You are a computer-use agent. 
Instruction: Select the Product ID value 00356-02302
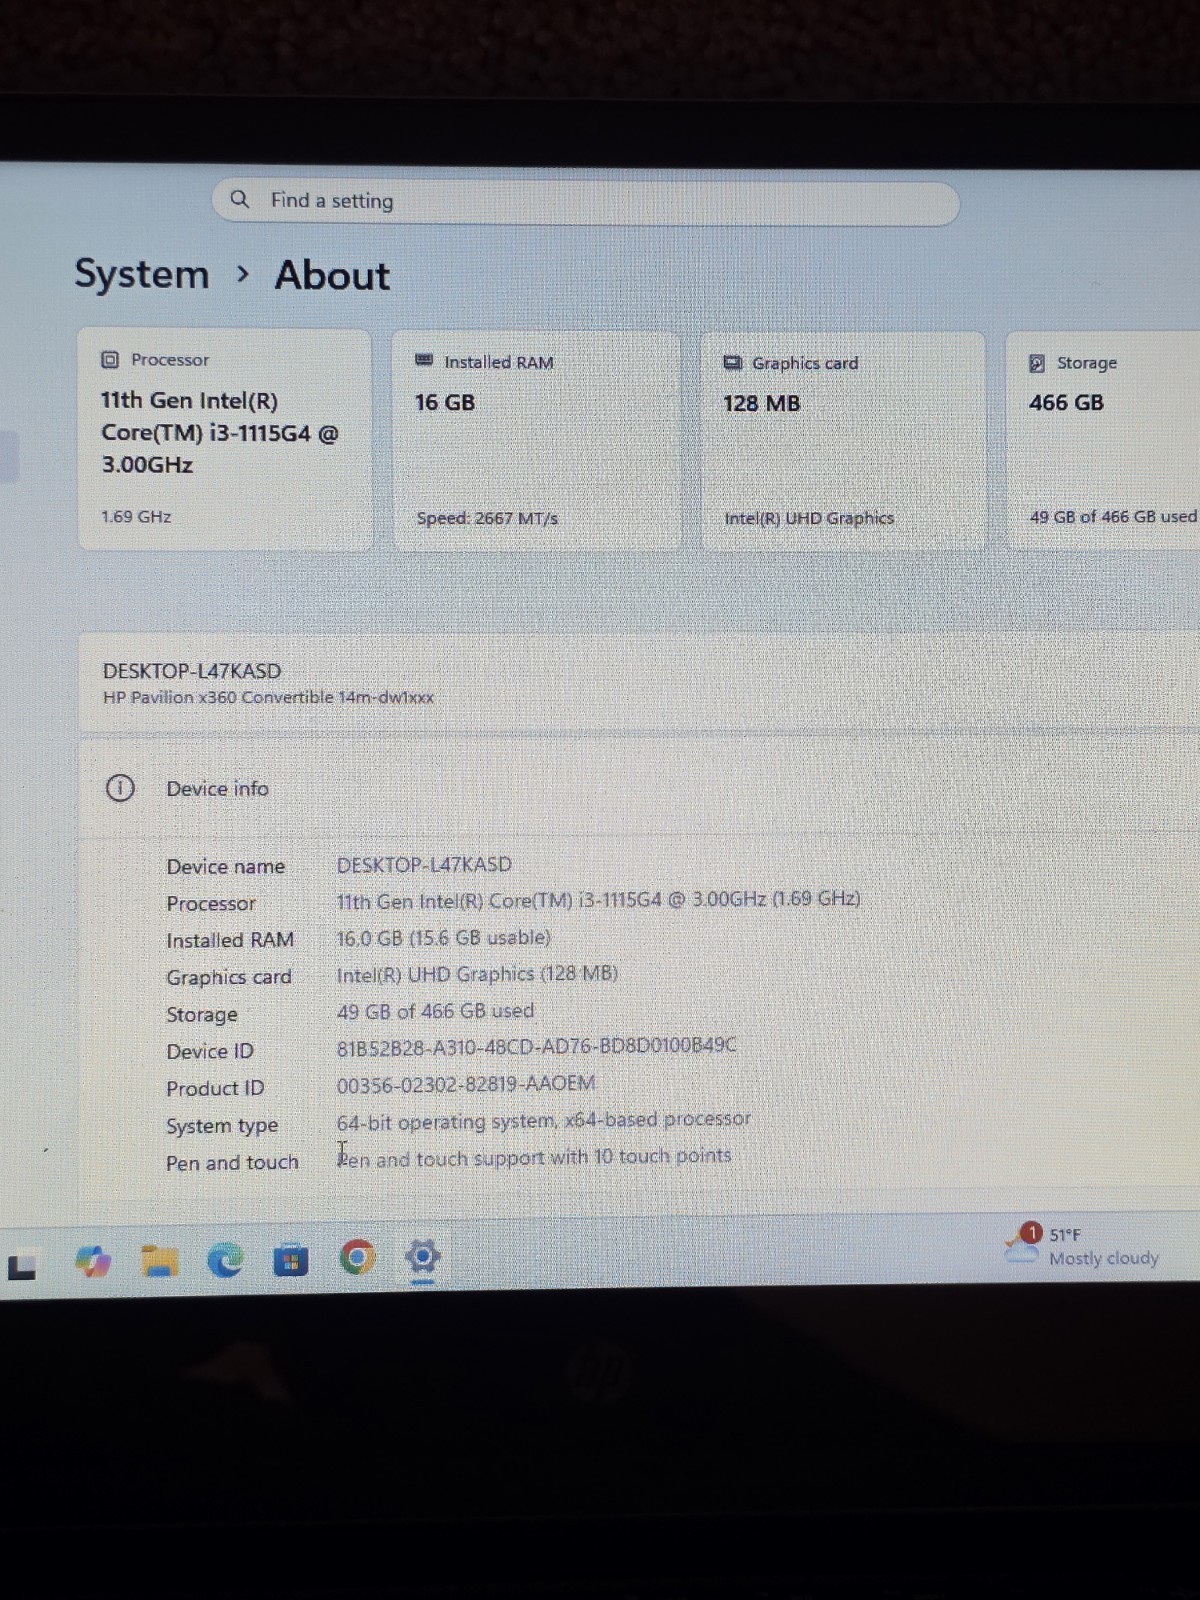coord(466,1083)
